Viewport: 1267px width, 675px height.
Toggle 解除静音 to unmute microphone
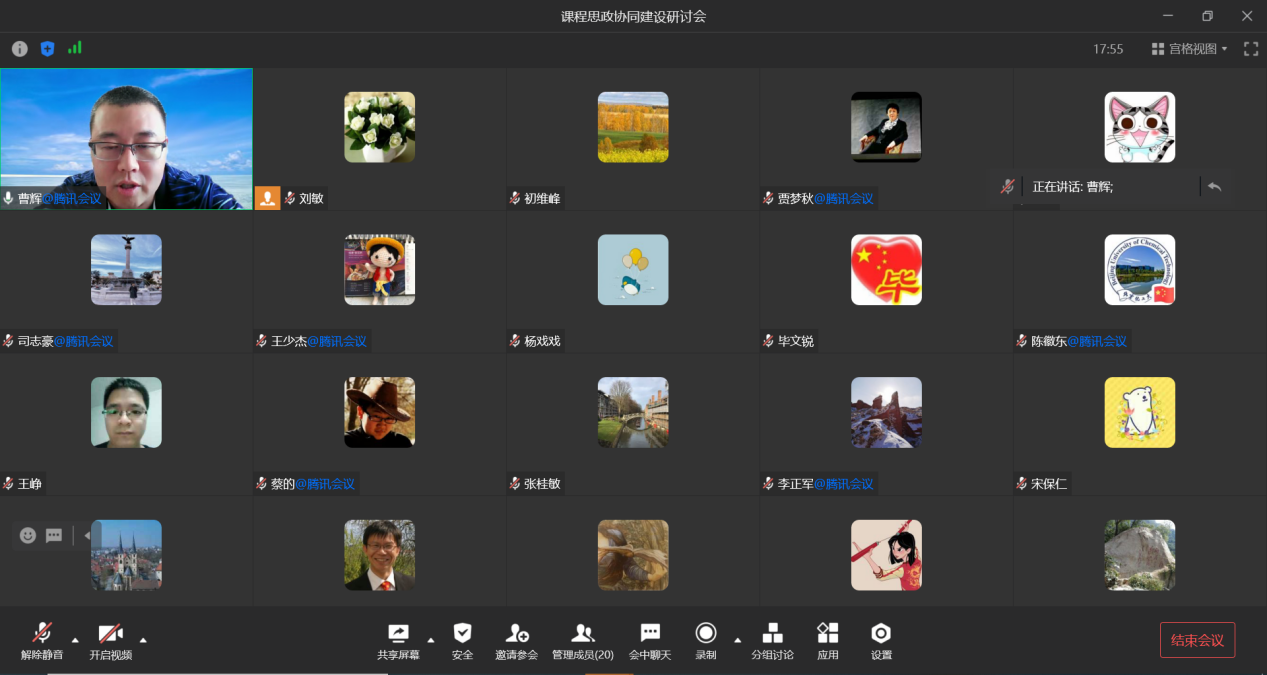[42, 641]
